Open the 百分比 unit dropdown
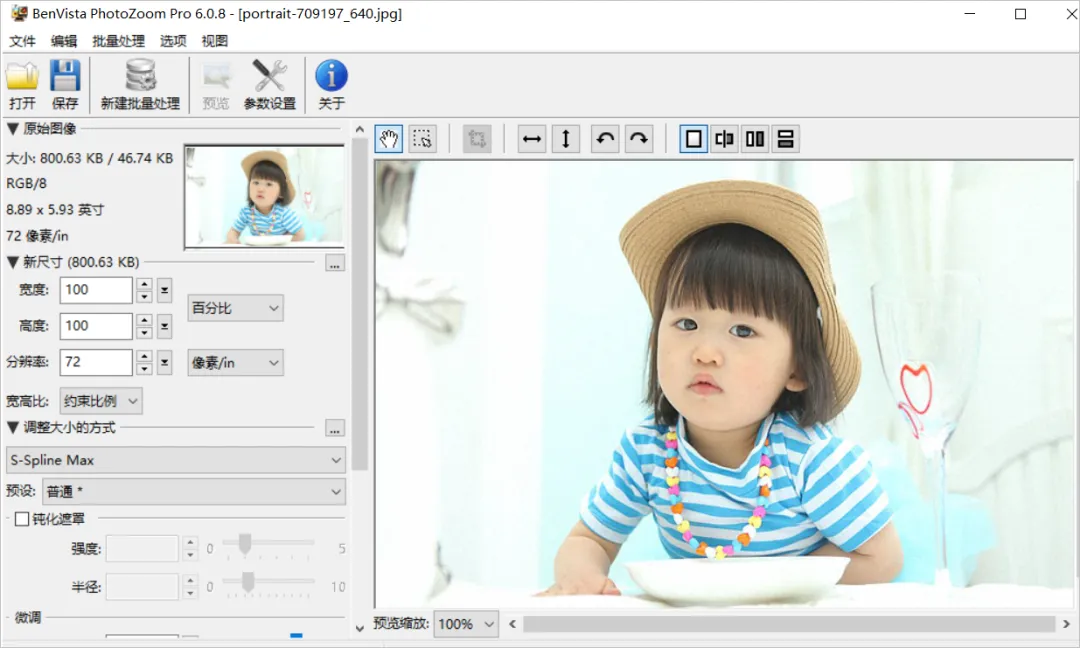1080x648 pixels. point(235,308)
